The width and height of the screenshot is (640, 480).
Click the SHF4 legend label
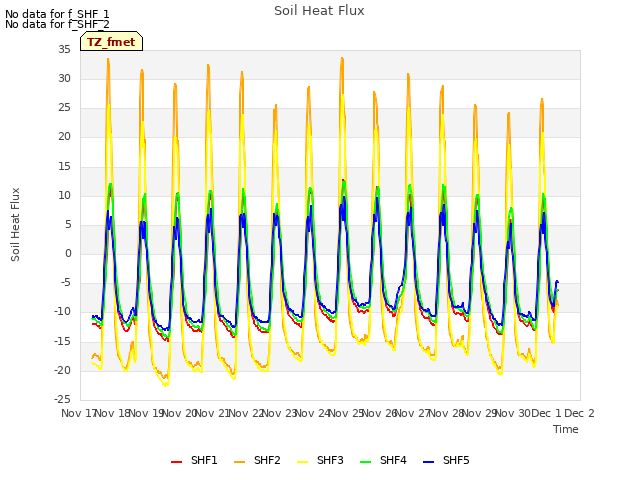(x=393, y=460)
